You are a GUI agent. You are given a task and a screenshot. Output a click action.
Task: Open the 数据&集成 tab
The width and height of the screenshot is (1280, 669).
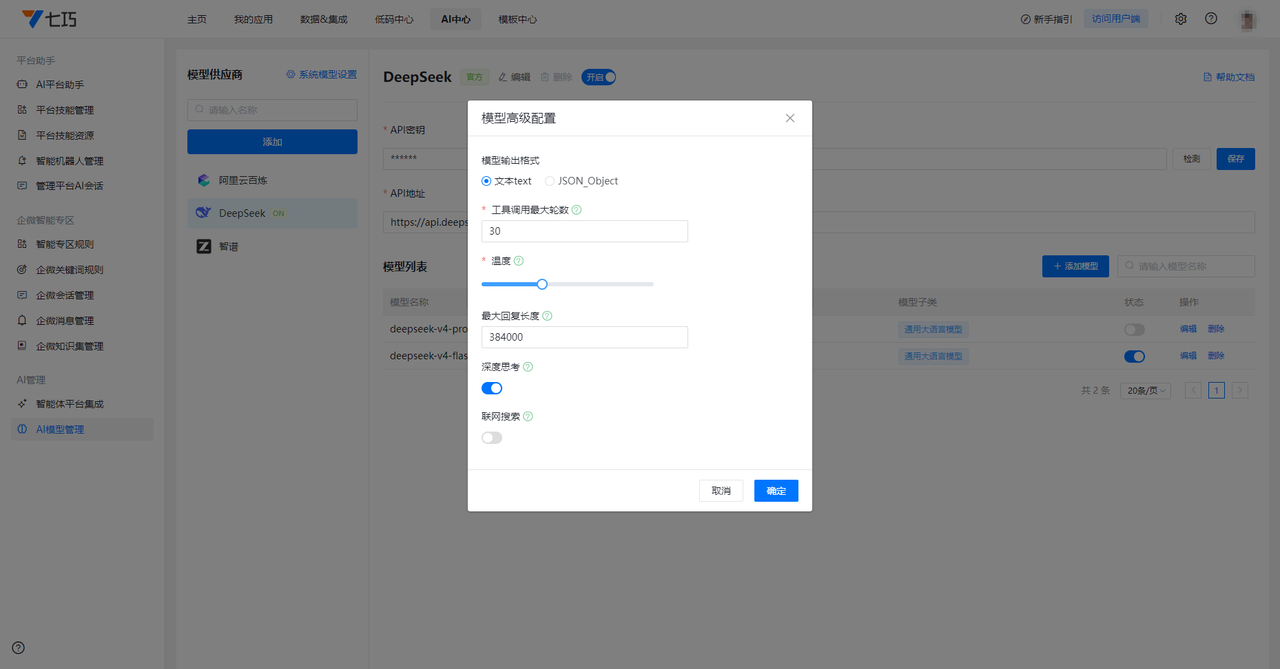pyautogui.click(x=324, y=19)
